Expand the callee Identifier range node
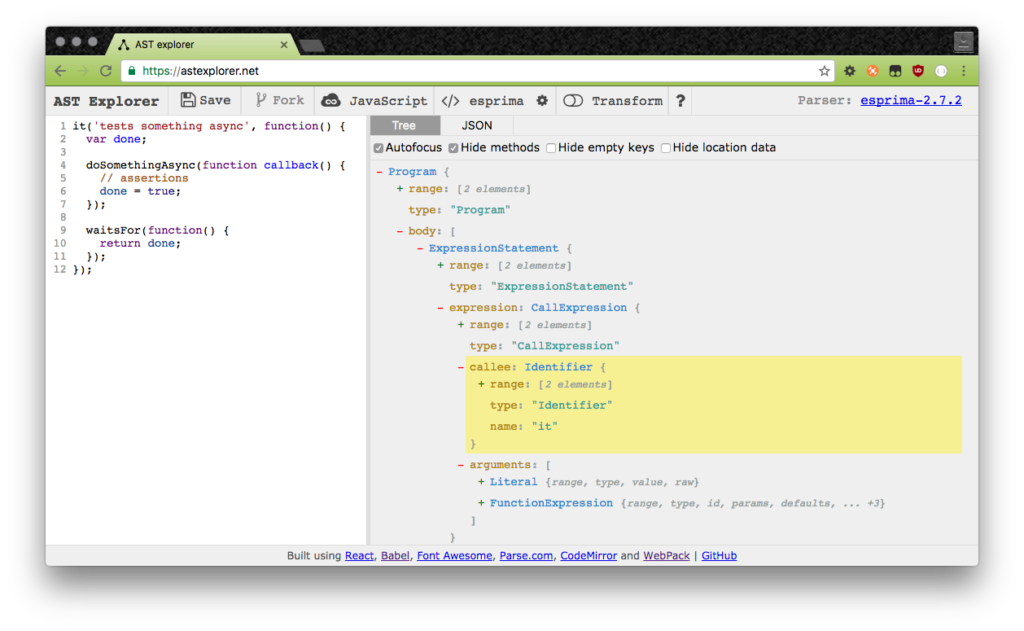Viewport: 1024px width, 631px height. coord(481,384)
